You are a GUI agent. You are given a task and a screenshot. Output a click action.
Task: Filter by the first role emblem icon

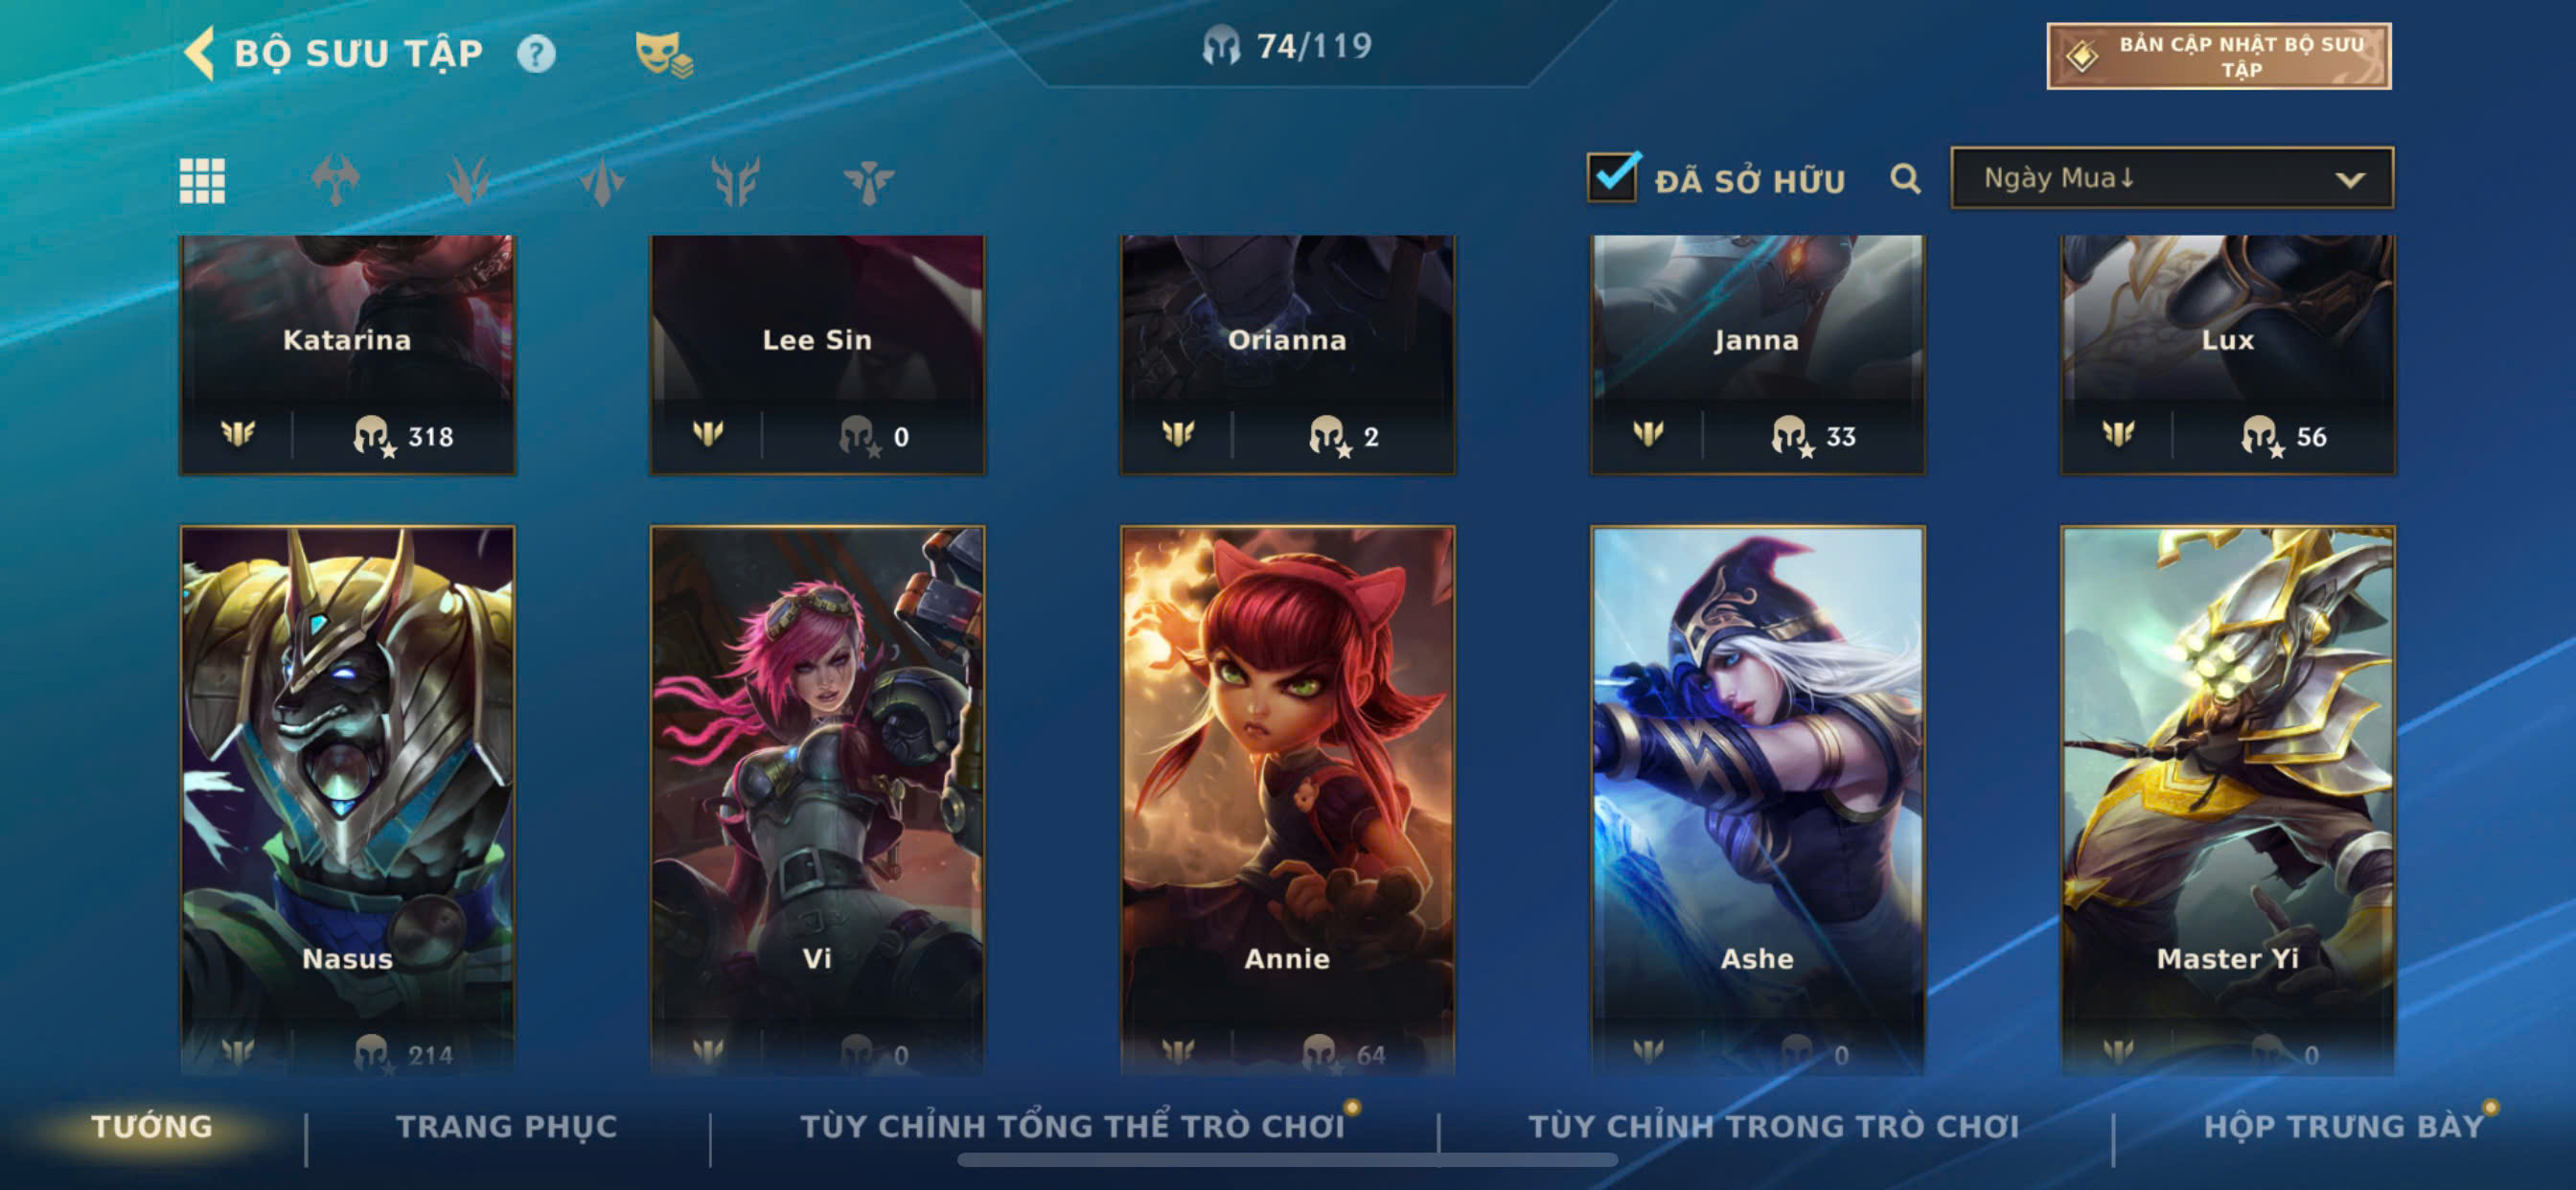click(x=335, y=181)
